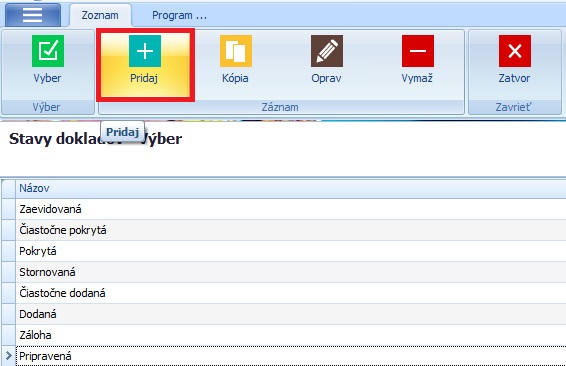Delete the record using Vymaž icon

[418, 51]
